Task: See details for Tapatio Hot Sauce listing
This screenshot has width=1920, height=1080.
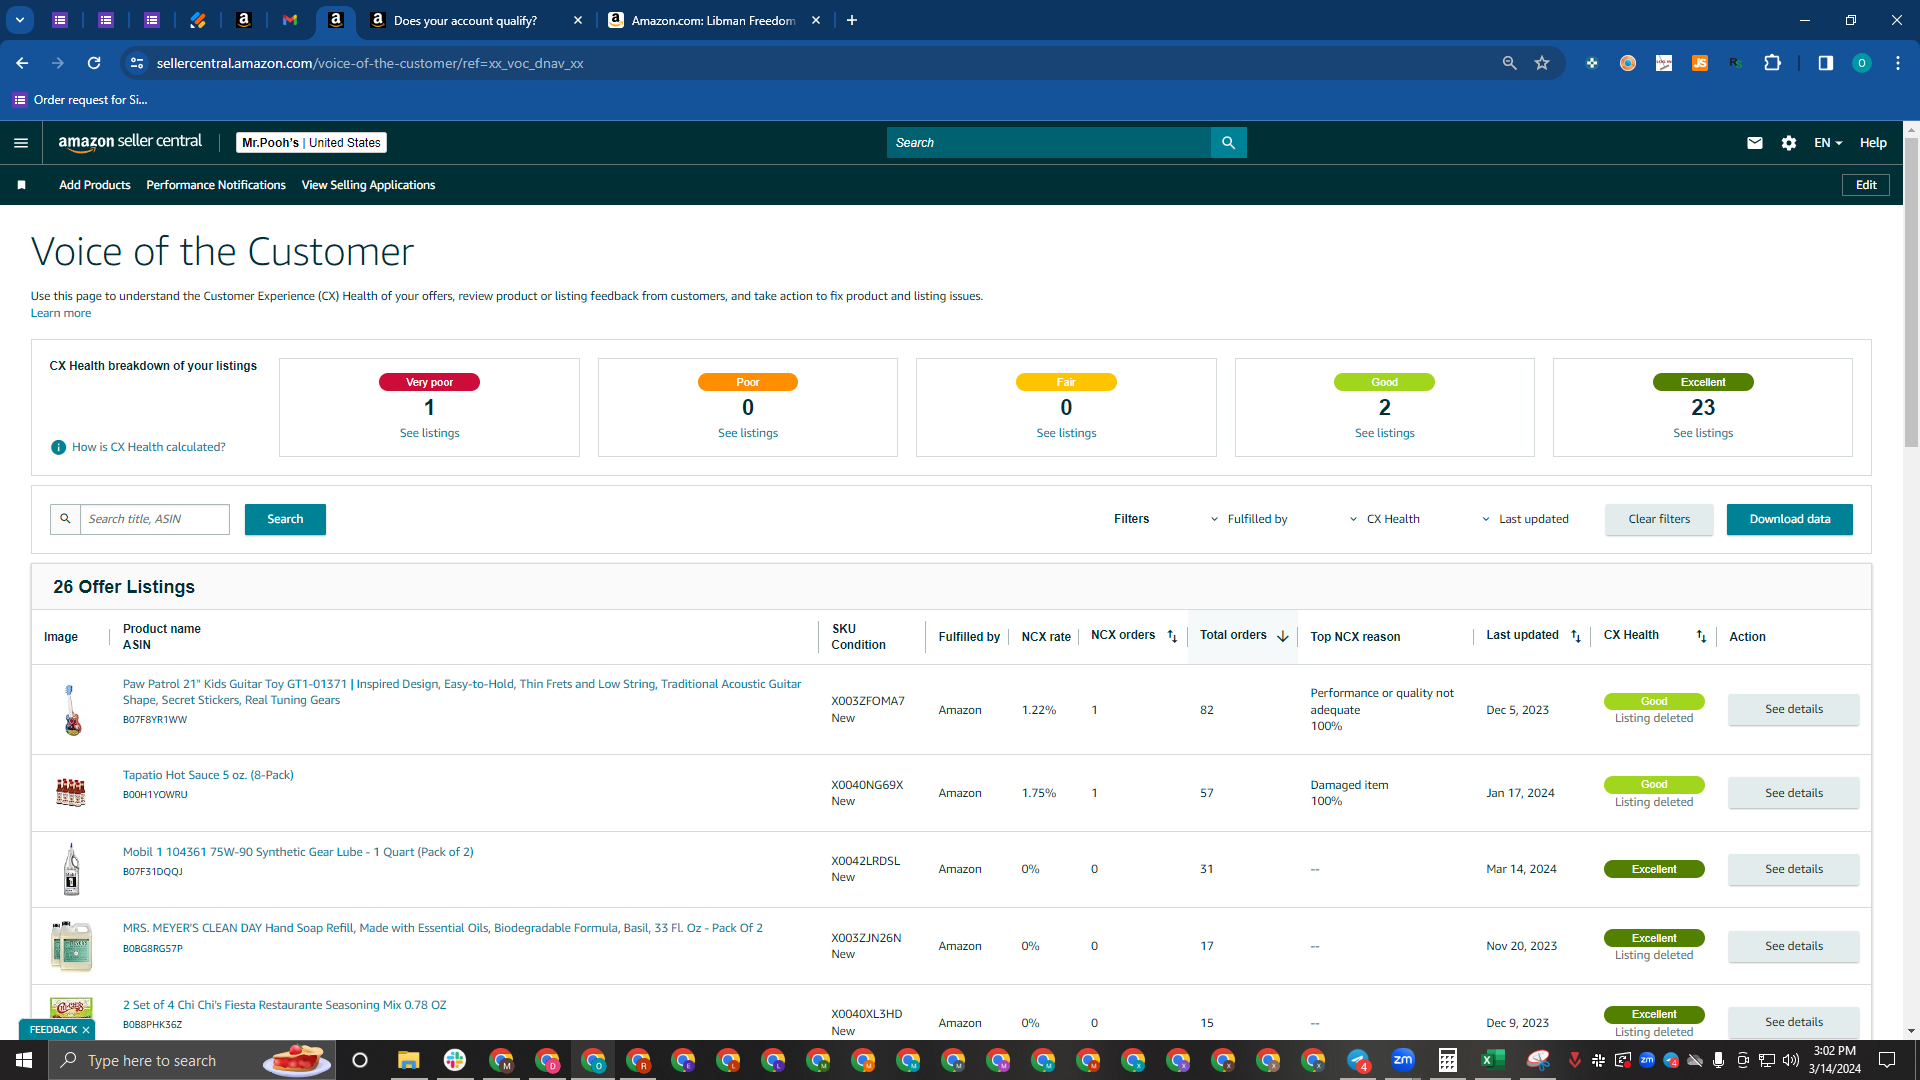Action: click(1793, 793)
